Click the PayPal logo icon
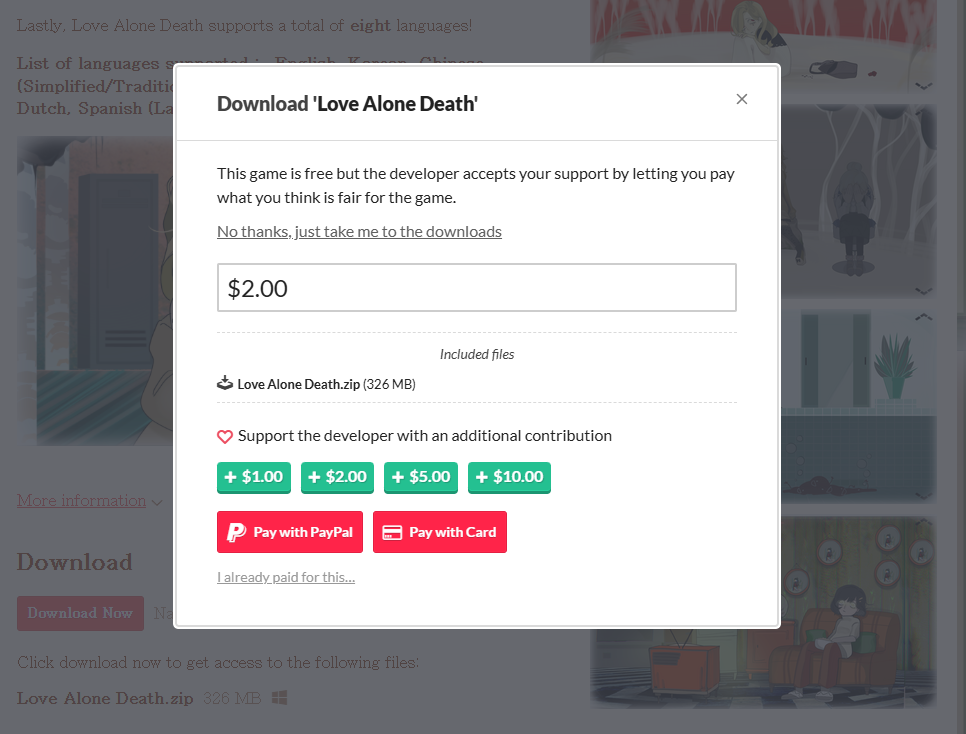This screenshot has width=966, height=734. click(x=237, y=532)
